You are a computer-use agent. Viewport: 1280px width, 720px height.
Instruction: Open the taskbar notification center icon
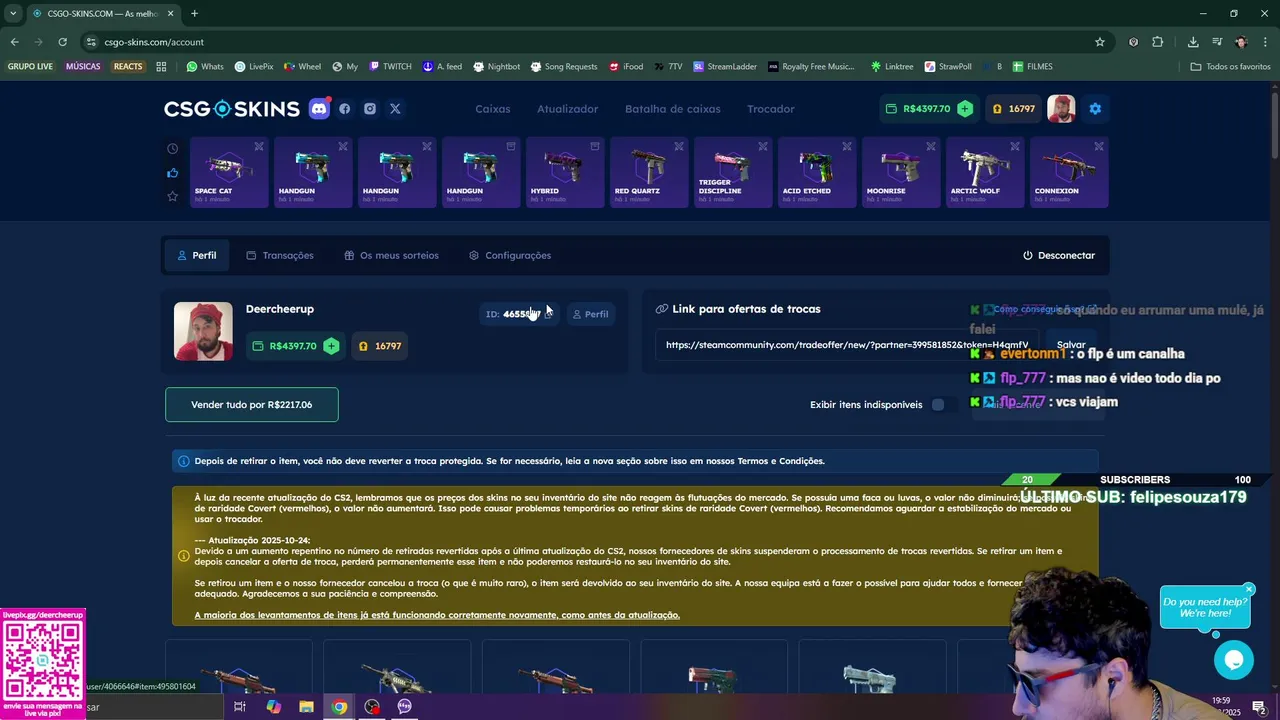point(1259,707)
